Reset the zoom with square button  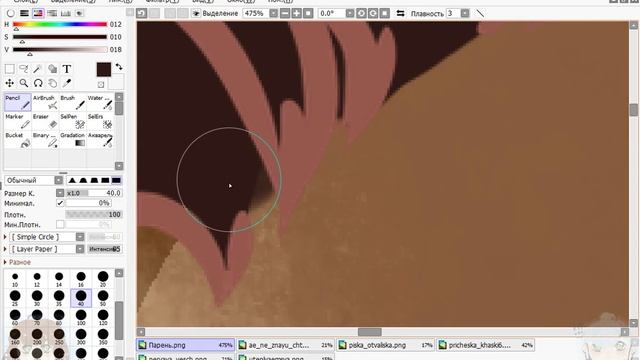(308, 13)
